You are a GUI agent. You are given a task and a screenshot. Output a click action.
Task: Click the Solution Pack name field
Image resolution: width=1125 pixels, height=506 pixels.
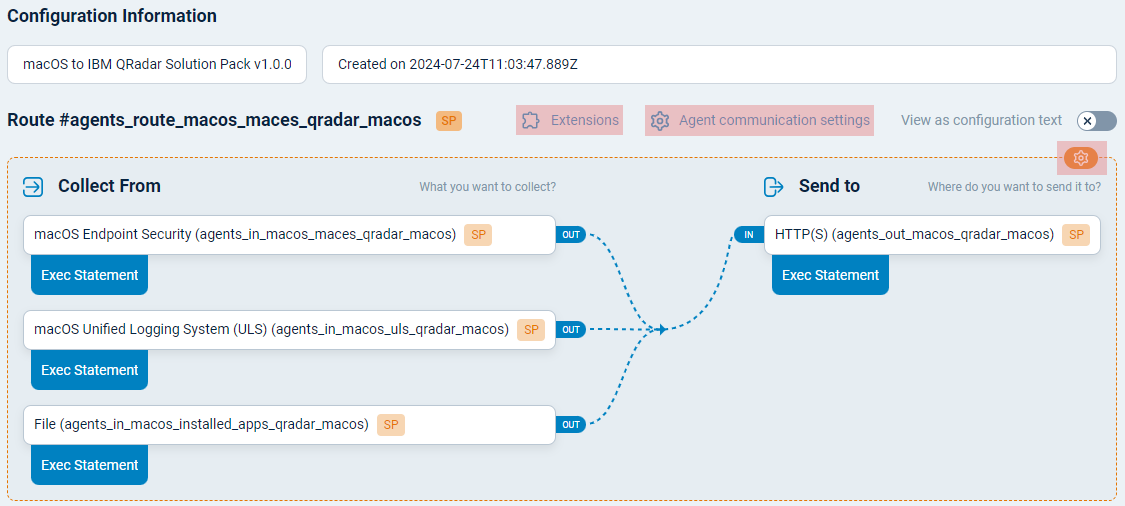(158, 64)
